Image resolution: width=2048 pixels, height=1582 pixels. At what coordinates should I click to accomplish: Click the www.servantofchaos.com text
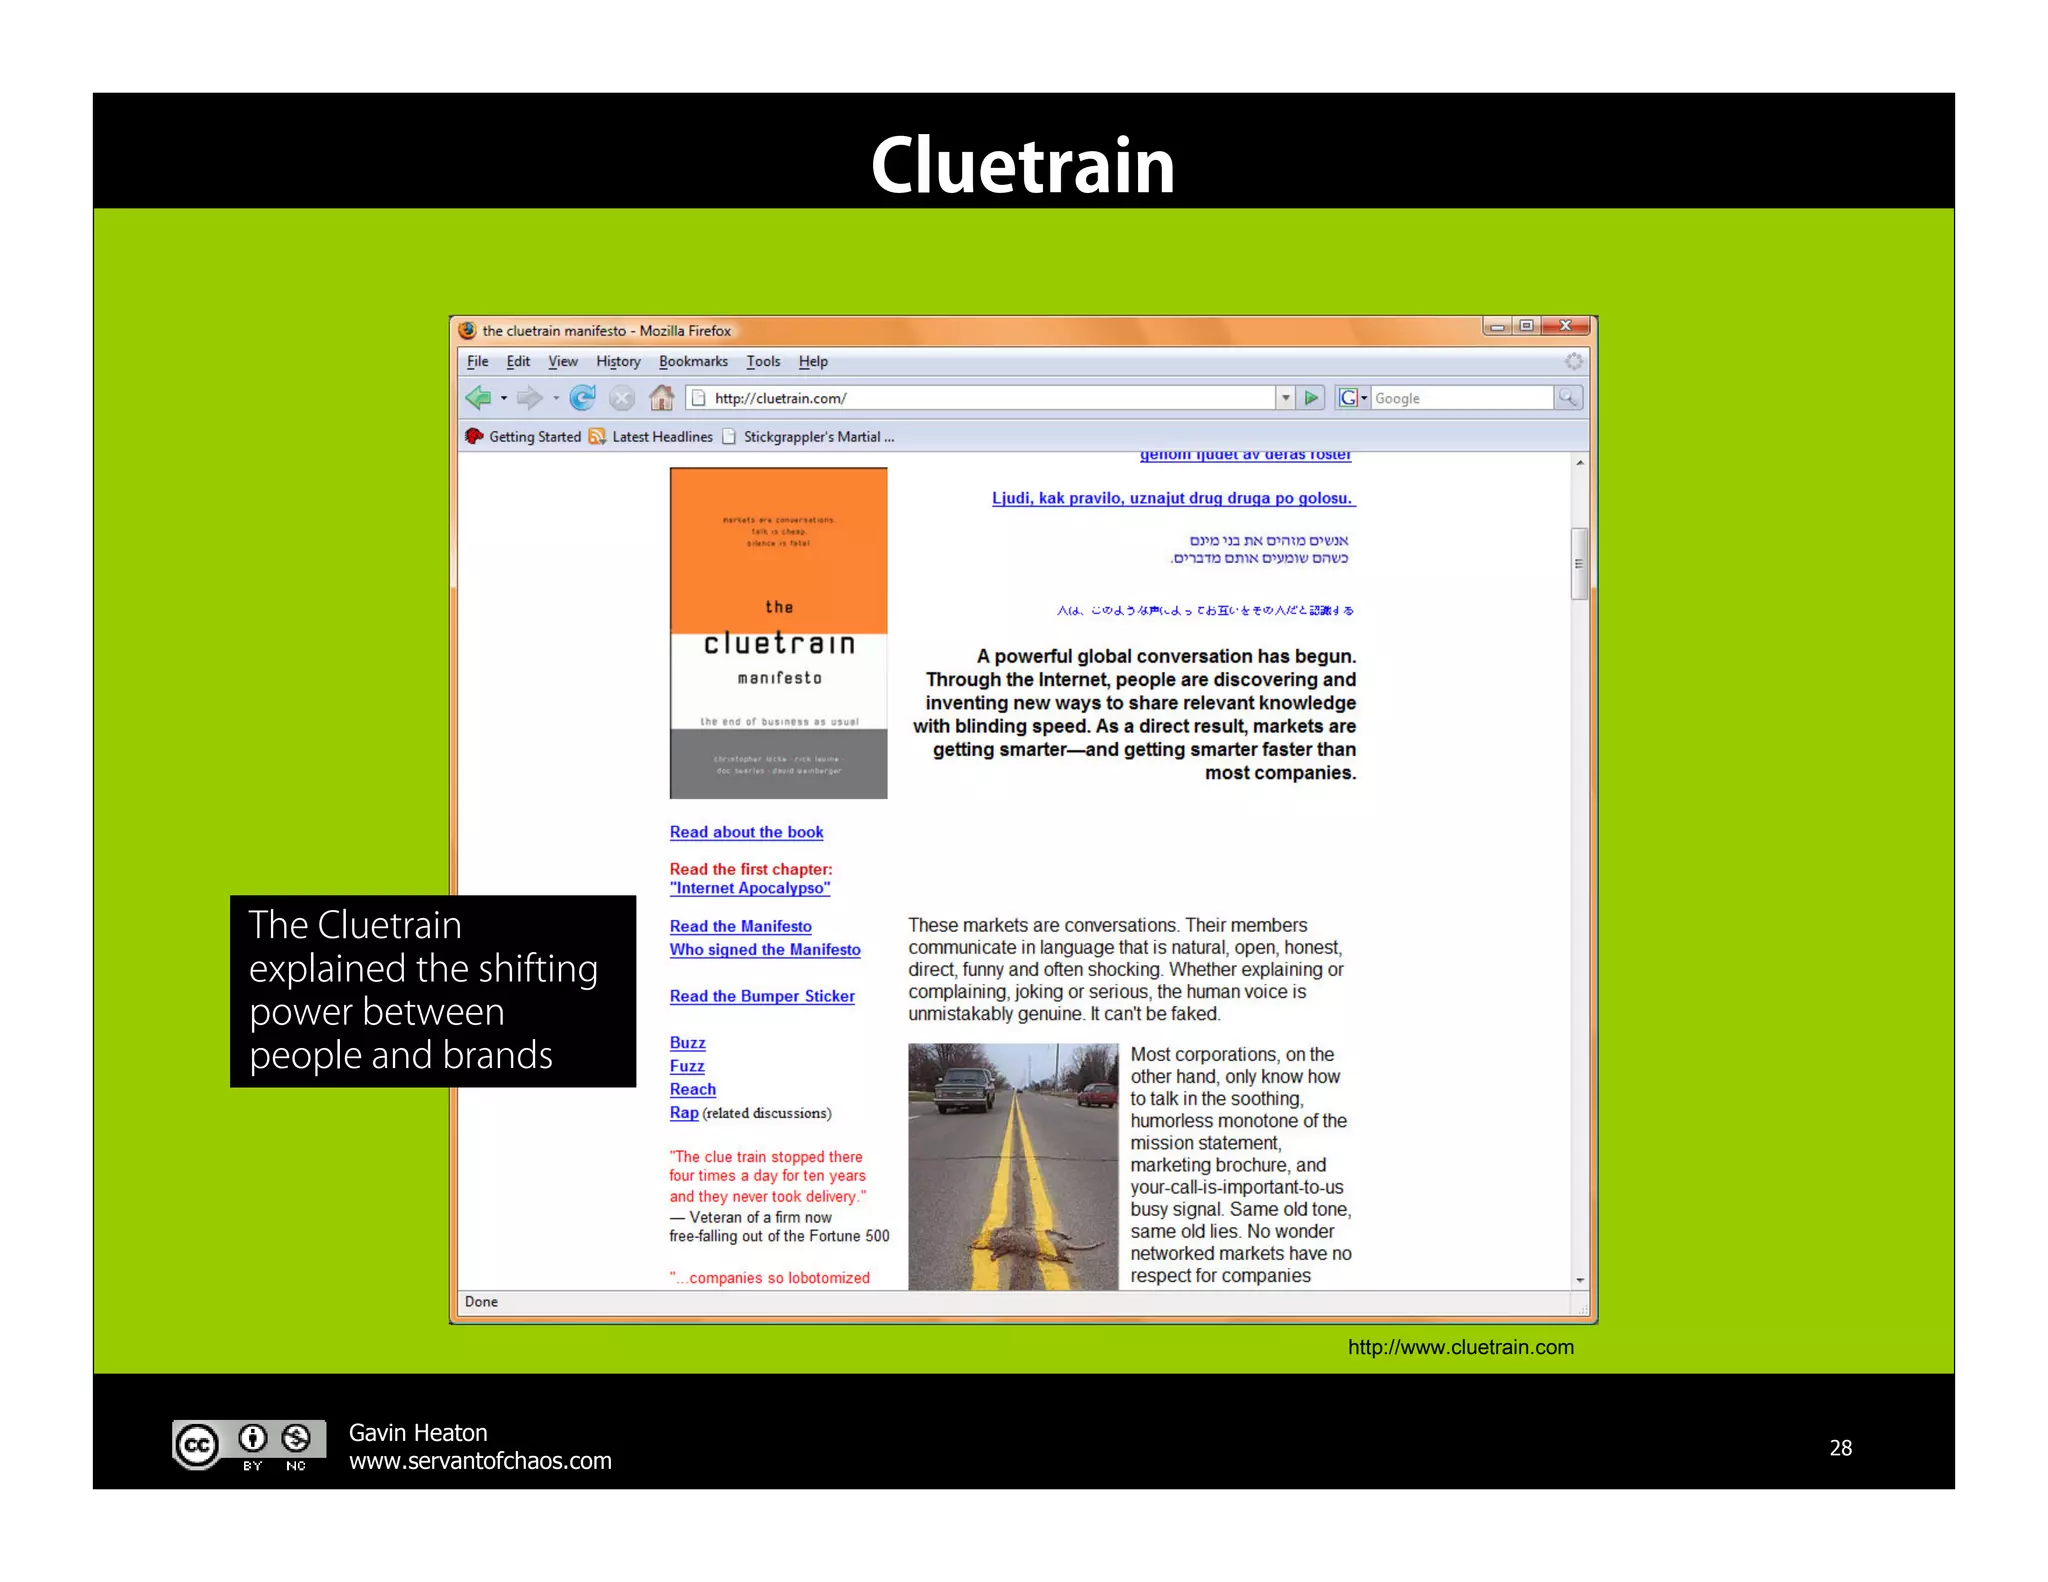[x=480, y=1461]
